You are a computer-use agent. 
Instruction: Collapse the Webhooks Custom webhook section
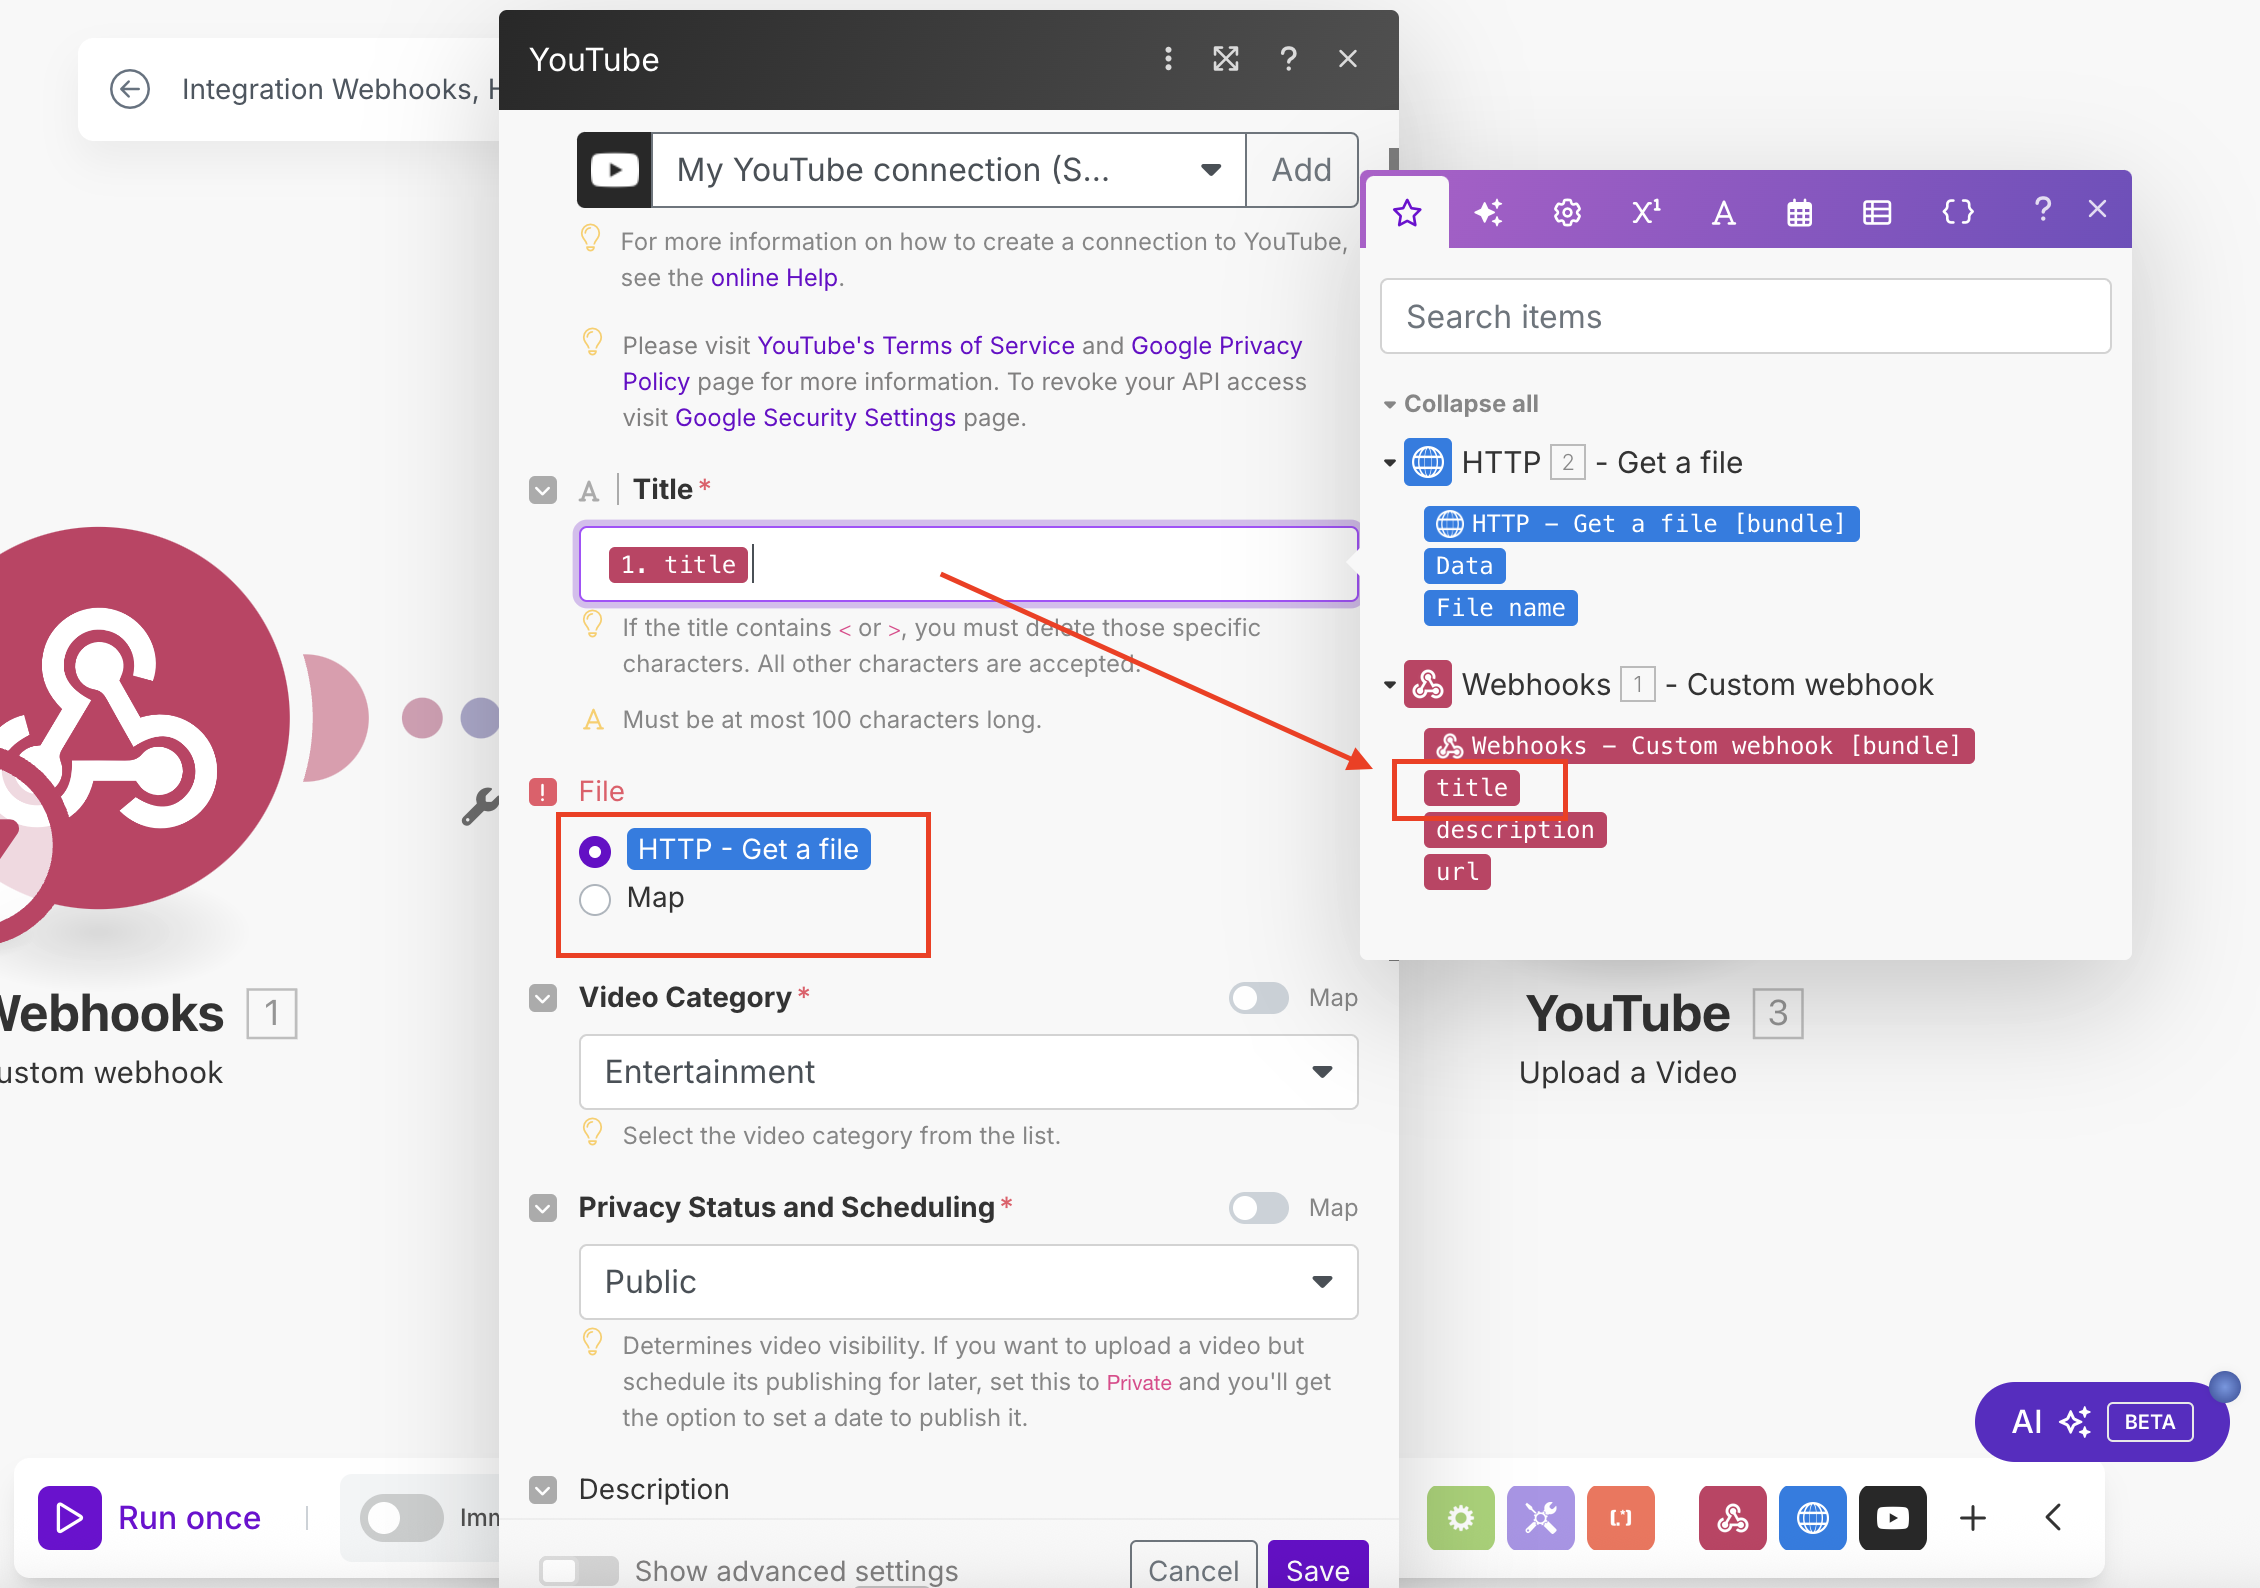[1390, 685]
